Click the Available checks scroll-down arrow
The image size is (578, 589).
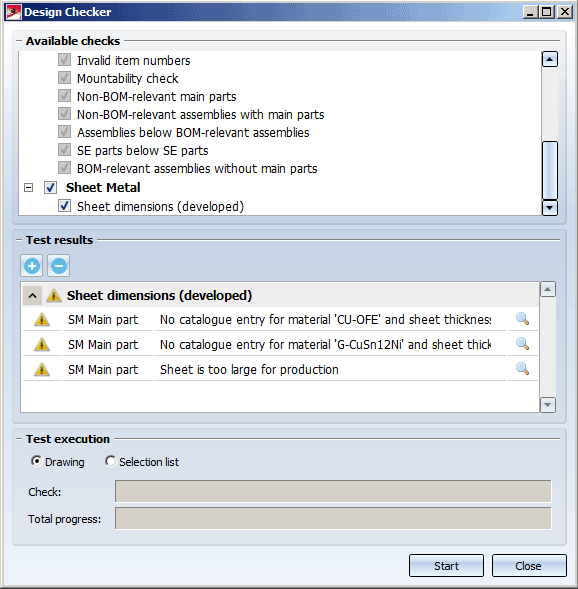[550, 207]
